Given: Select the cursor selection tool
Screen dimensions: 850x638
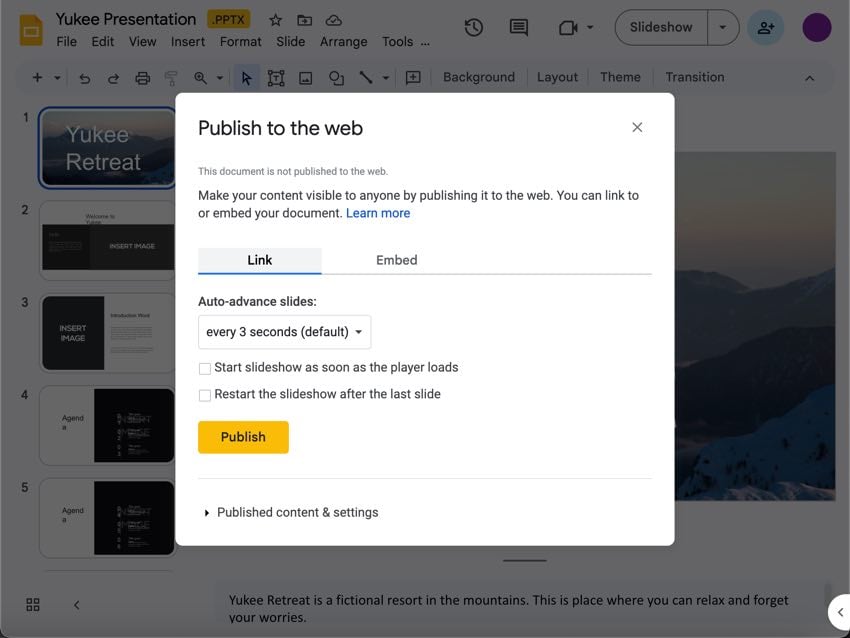Looking at the screenshot, I should pyautogui.click(x=246, y=76).
